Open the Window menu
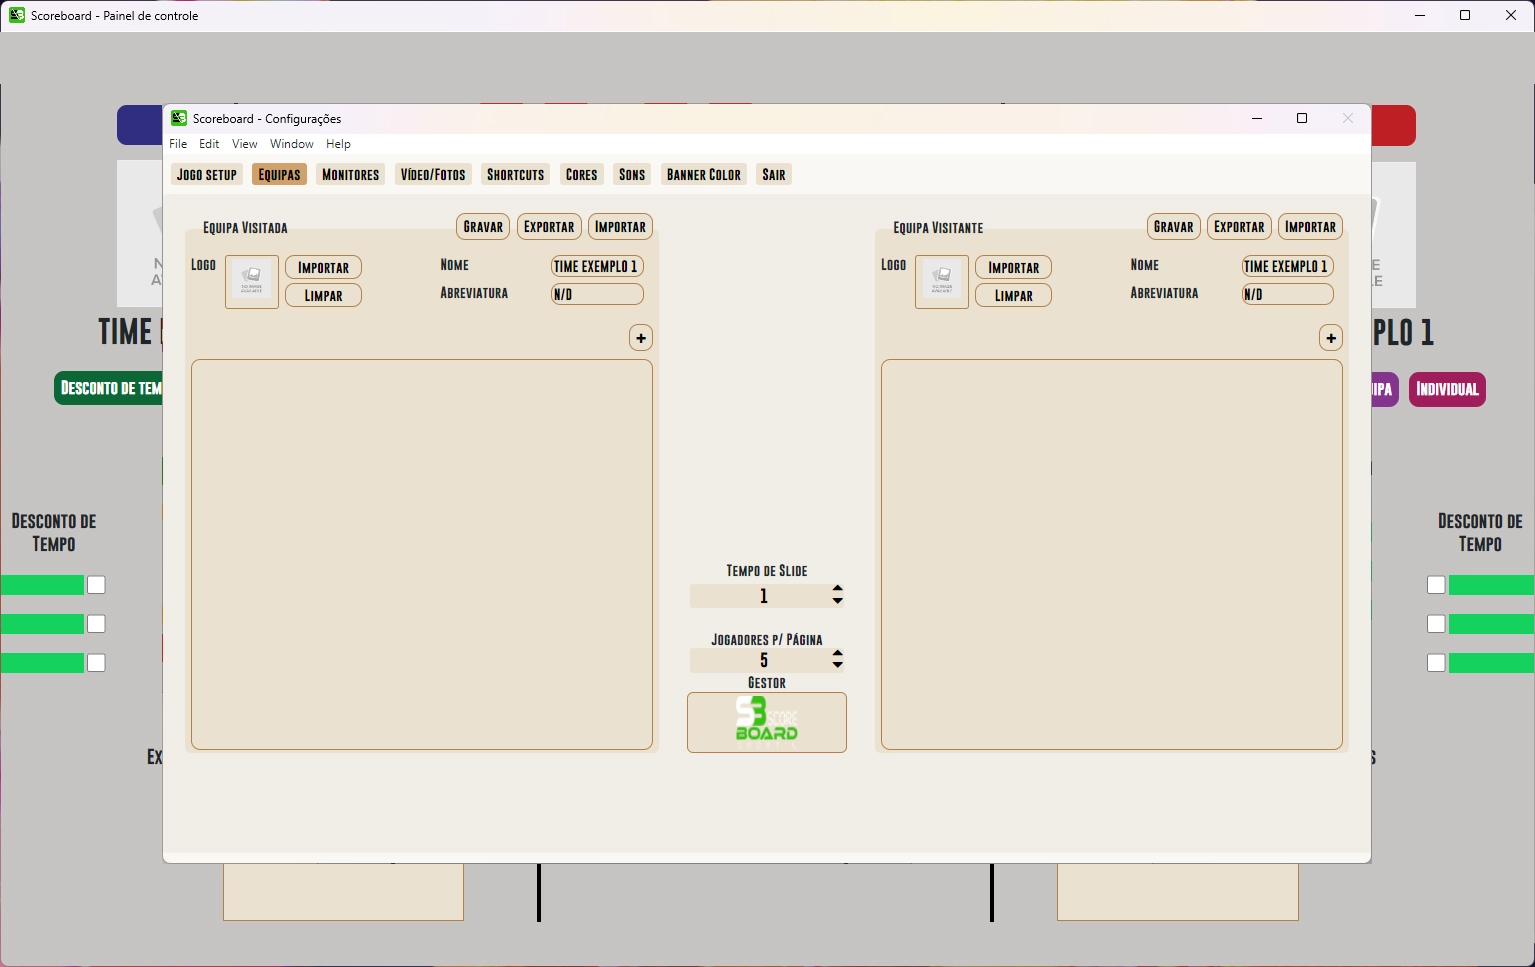 coord(292,144)
